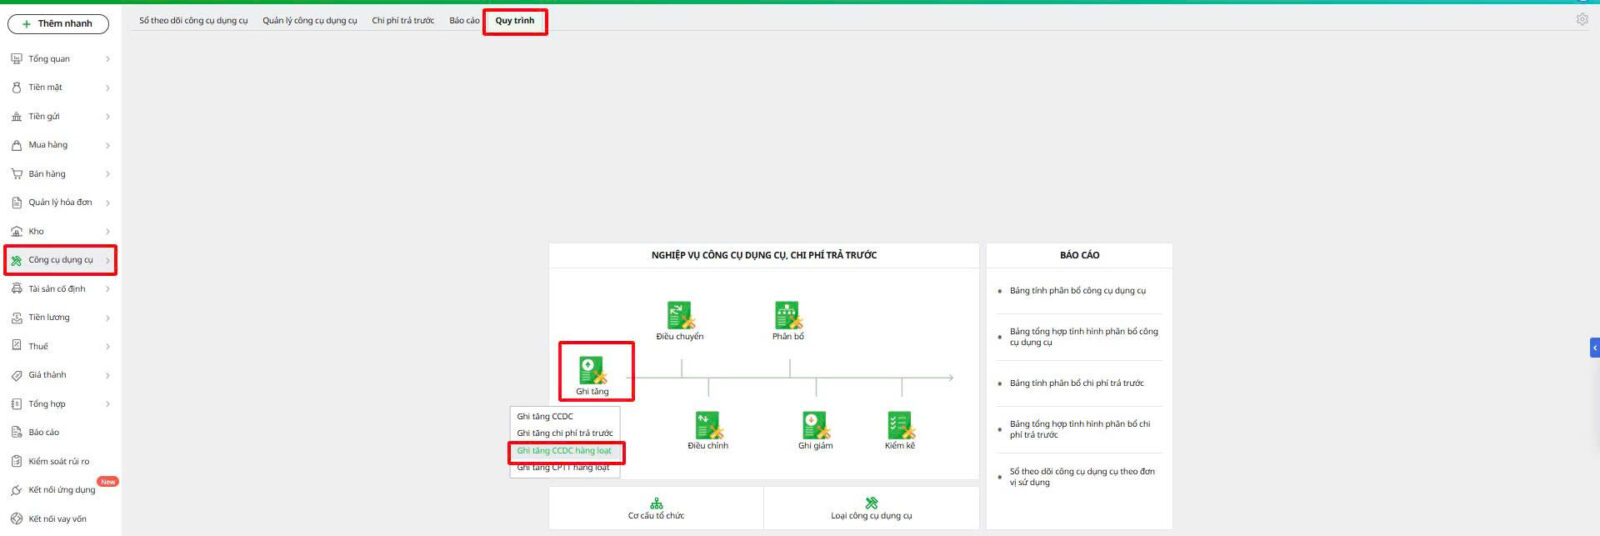Select the Phân bổ workflow icon
The image size is (1600, 536).
tap(788, 316)
